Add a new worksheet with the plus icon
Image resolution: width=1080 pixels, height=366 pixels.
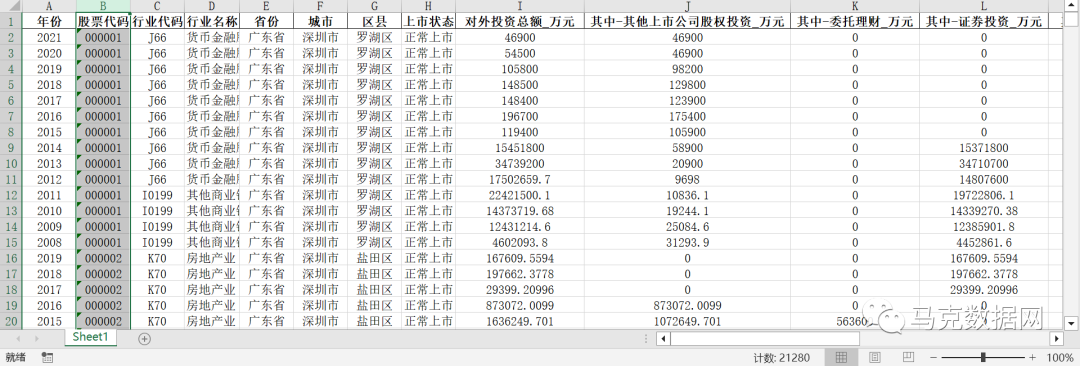point(144,338)
